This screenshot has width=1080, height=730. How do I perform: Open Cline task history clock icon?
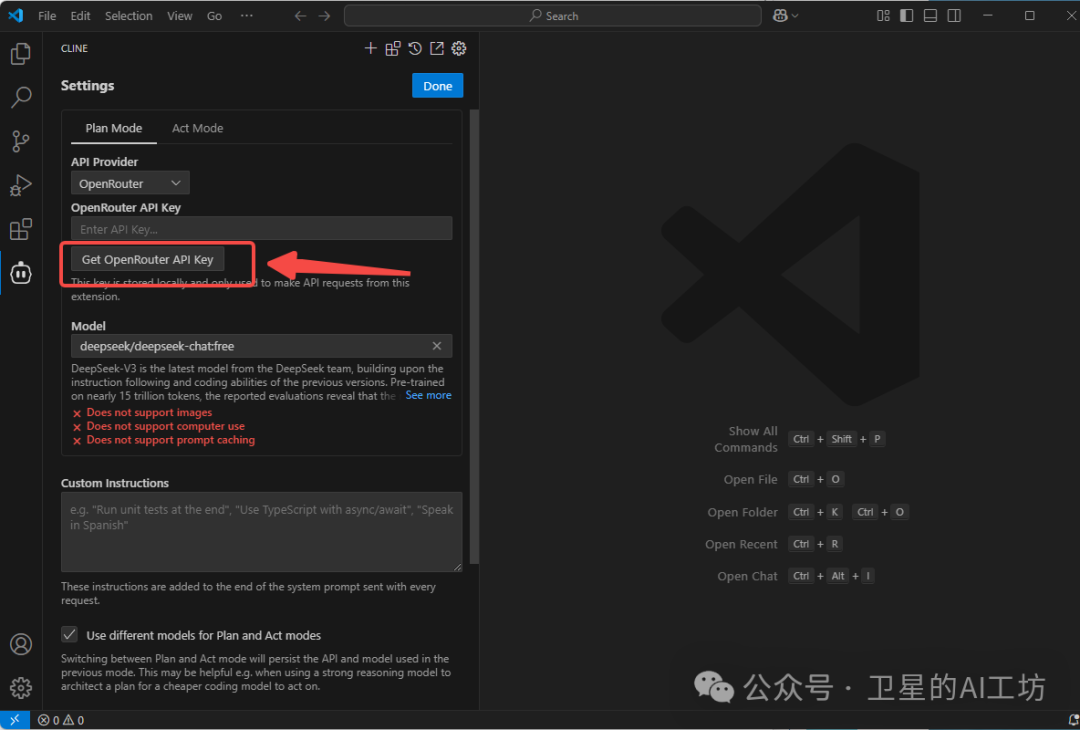(415, 48)
